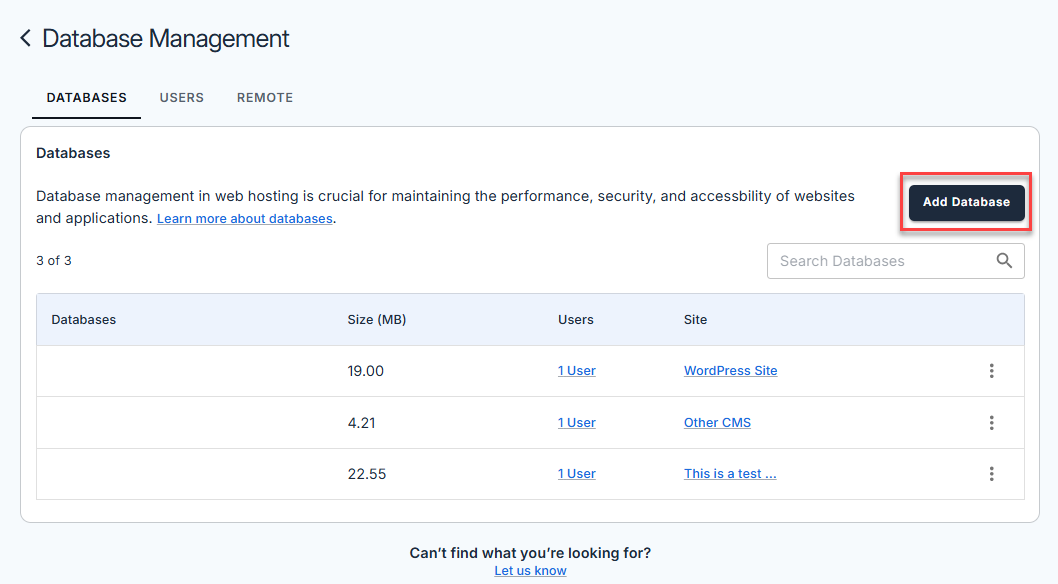The width and height of the screenshot is (1058, 584).
Task: View users for the 19.00 MB database
Action: [x=576, y=370]
